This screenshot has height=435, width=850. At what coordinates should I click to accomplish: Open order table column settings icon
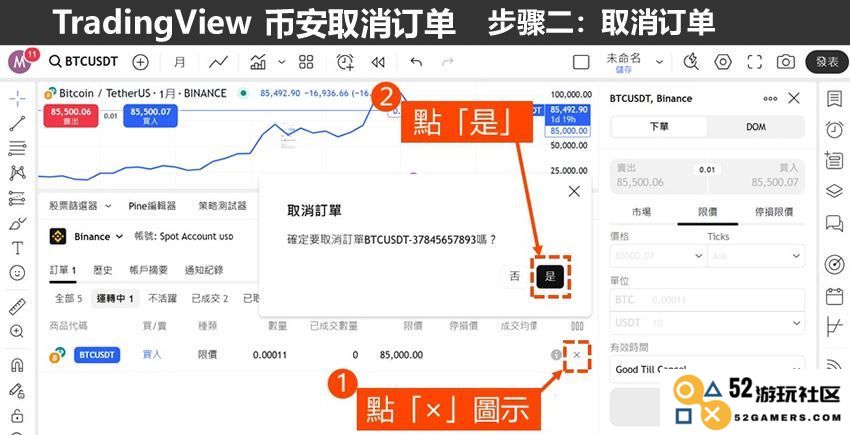pos(577,326)
